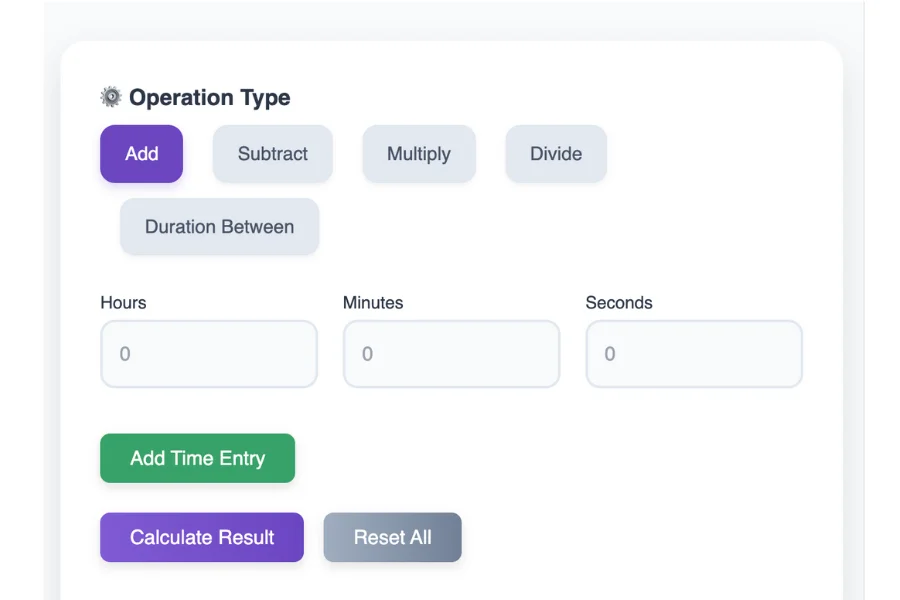The height and width of the screenshot is (600, 900).
Task: Select the Add operation
Action: [141, 154]
